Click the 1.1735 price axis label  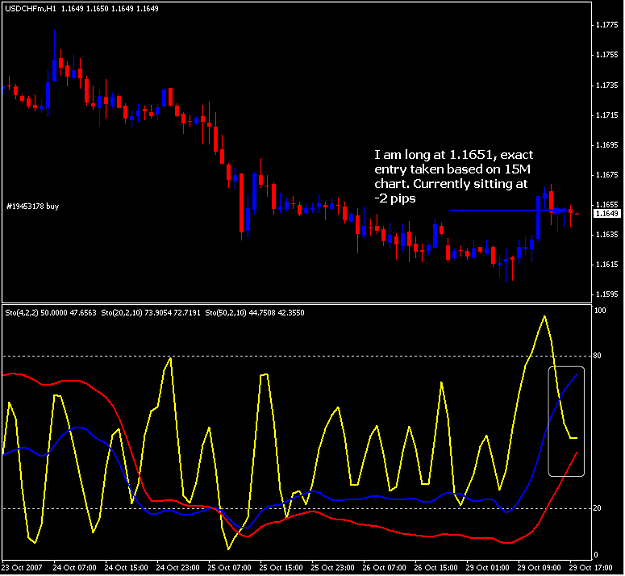[x=607, y=85]
